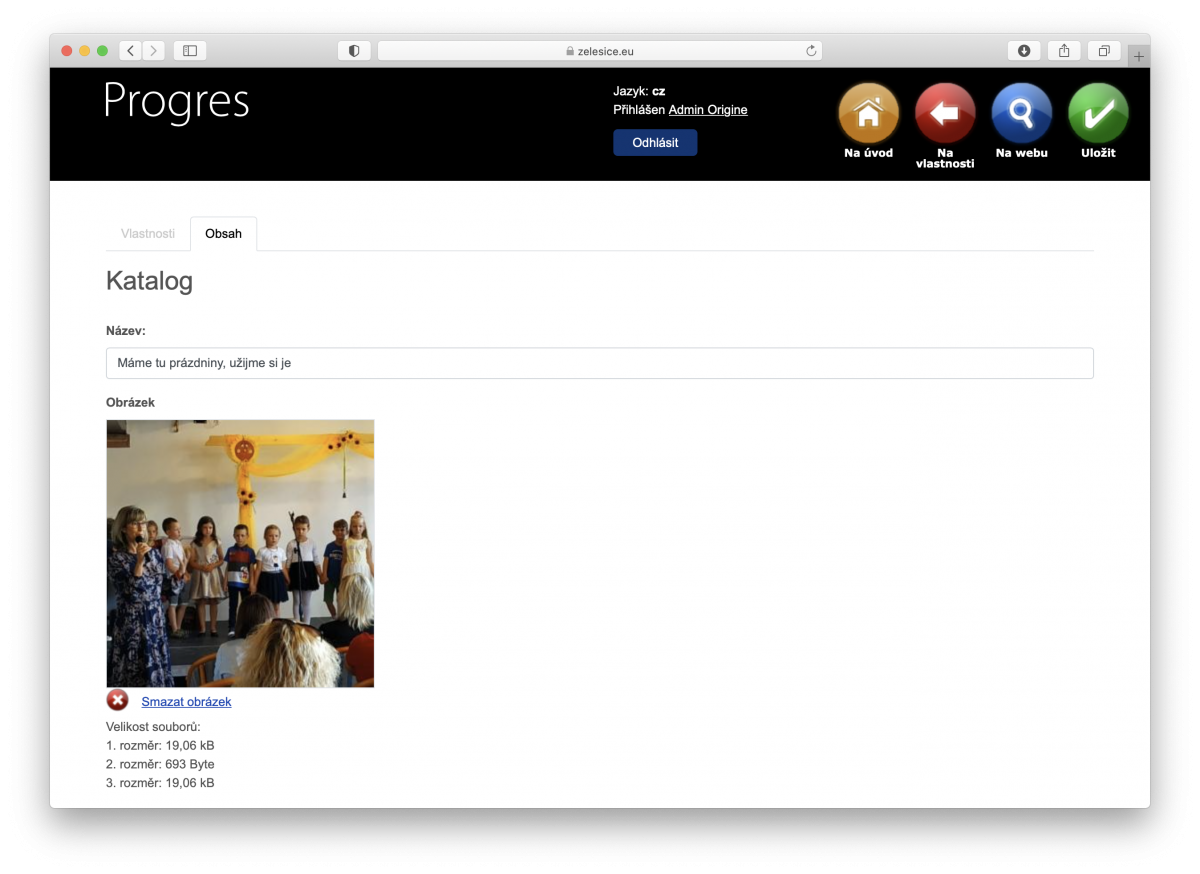This screenshot has width=1200, height=874.
Task: Open Safari downloads icon
Action: pyautogui.click(x=1024, y=51)
